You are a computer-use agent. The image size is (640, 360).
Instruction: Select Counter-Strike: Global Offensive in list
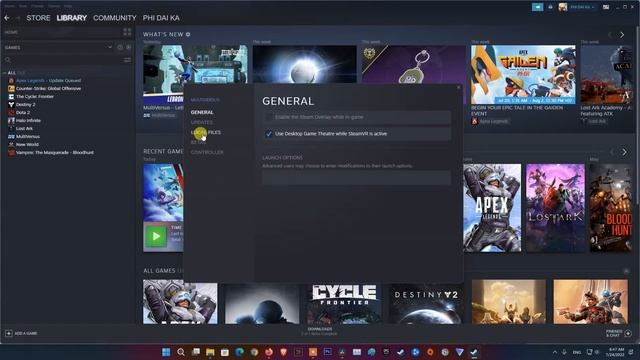point(48,89)
